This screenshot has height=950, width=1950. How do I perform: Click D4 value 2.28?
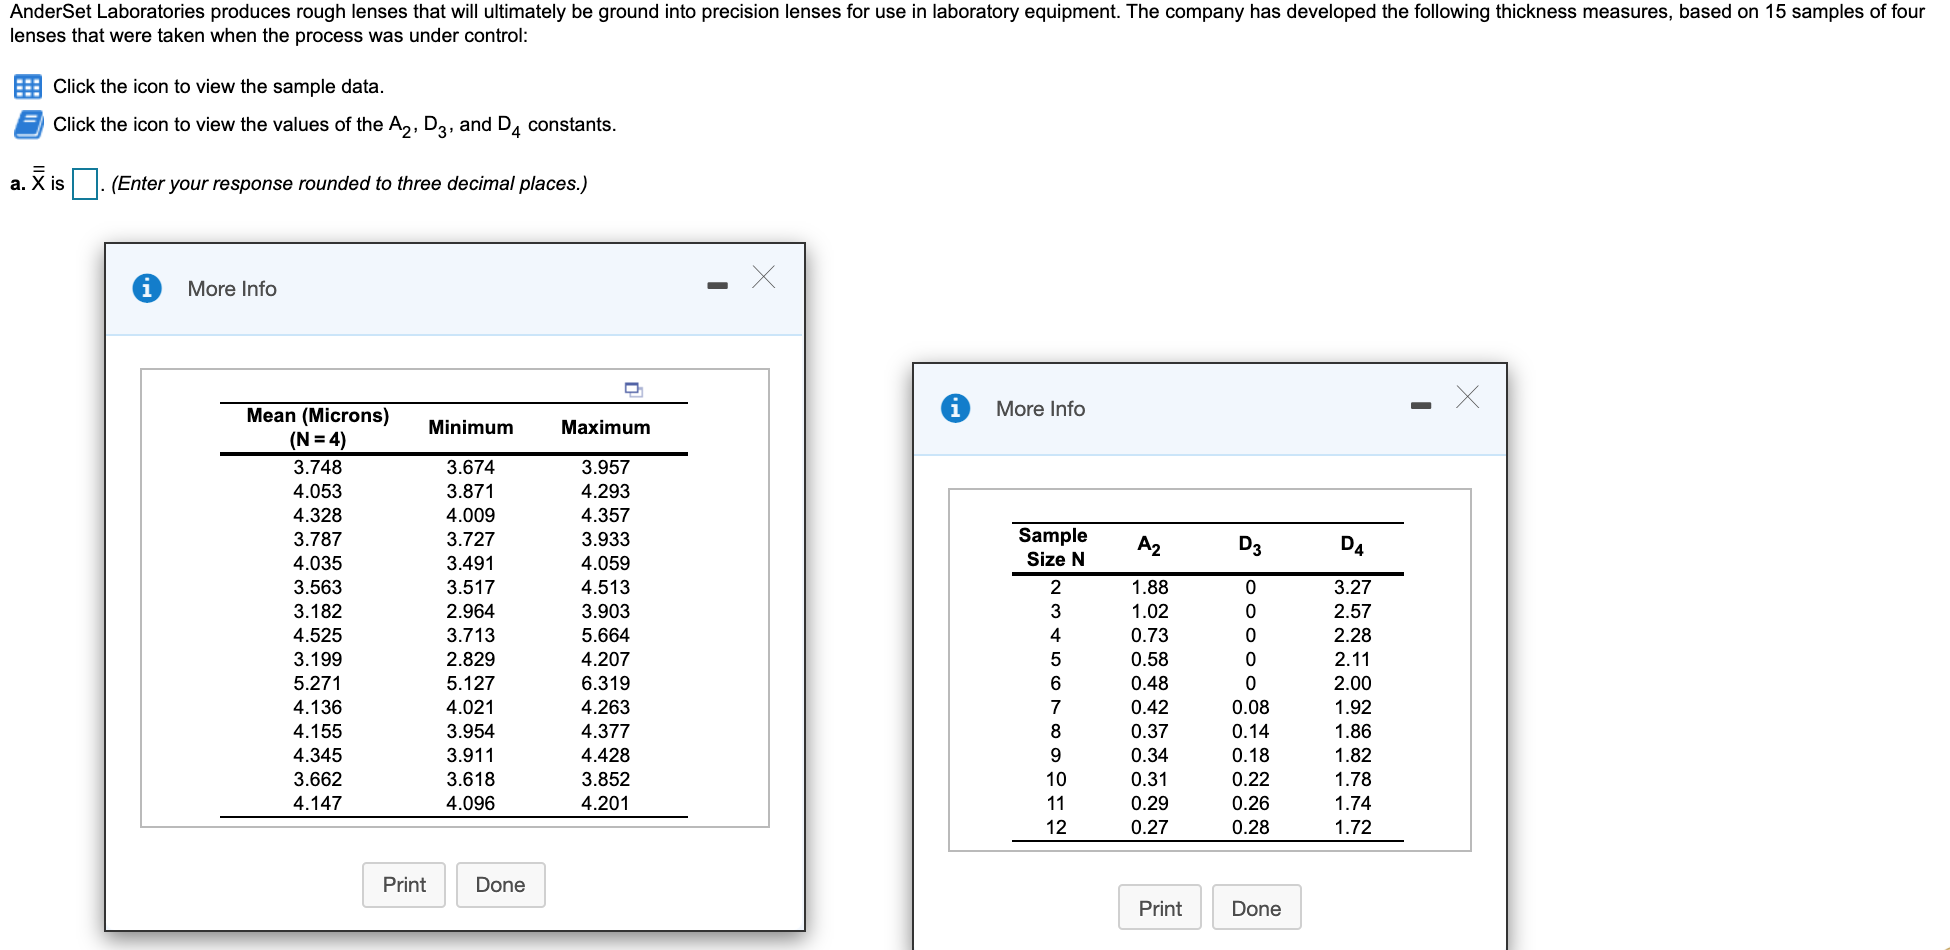point(1353,635)
